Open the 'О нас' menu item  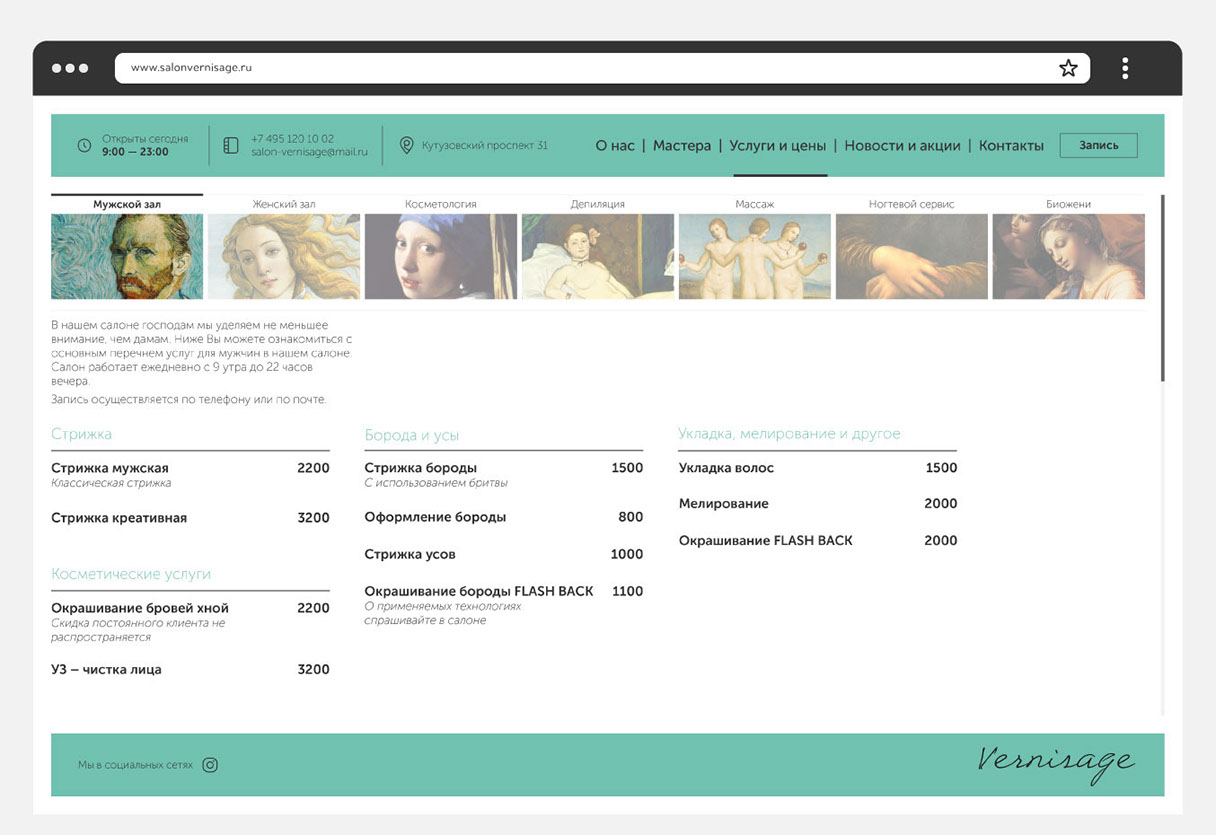pyautogui.click(x=615, y=146)
